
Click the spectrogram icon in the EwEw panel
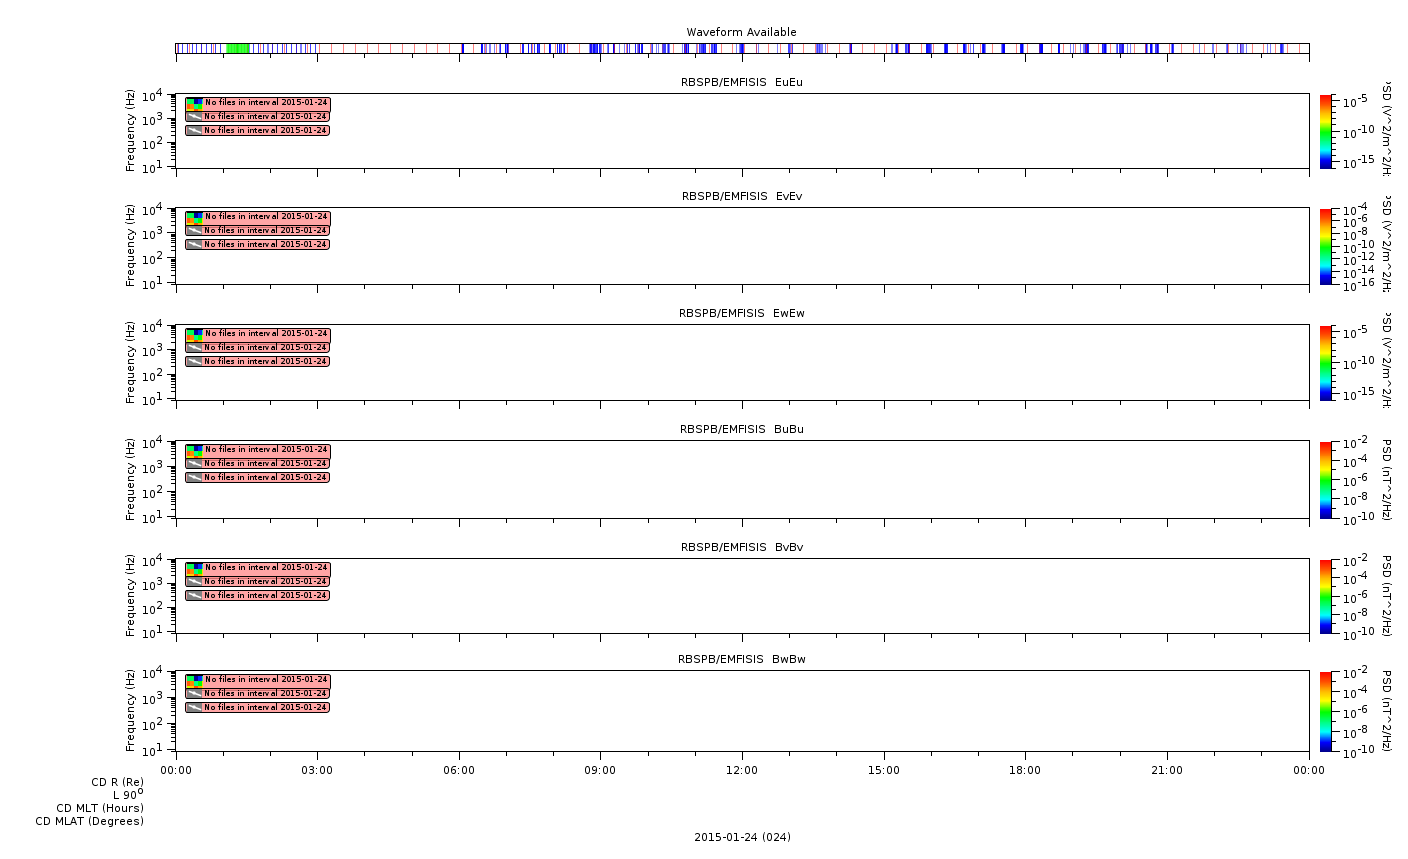[194, 334]
